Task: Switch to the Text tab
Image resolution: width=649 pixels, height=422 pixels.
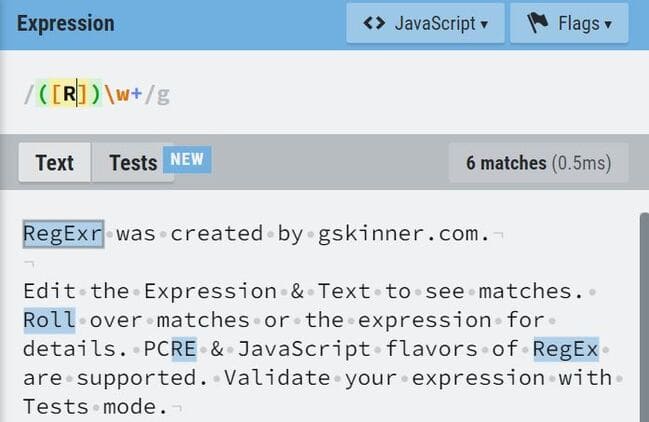Action: pos(55,163)
